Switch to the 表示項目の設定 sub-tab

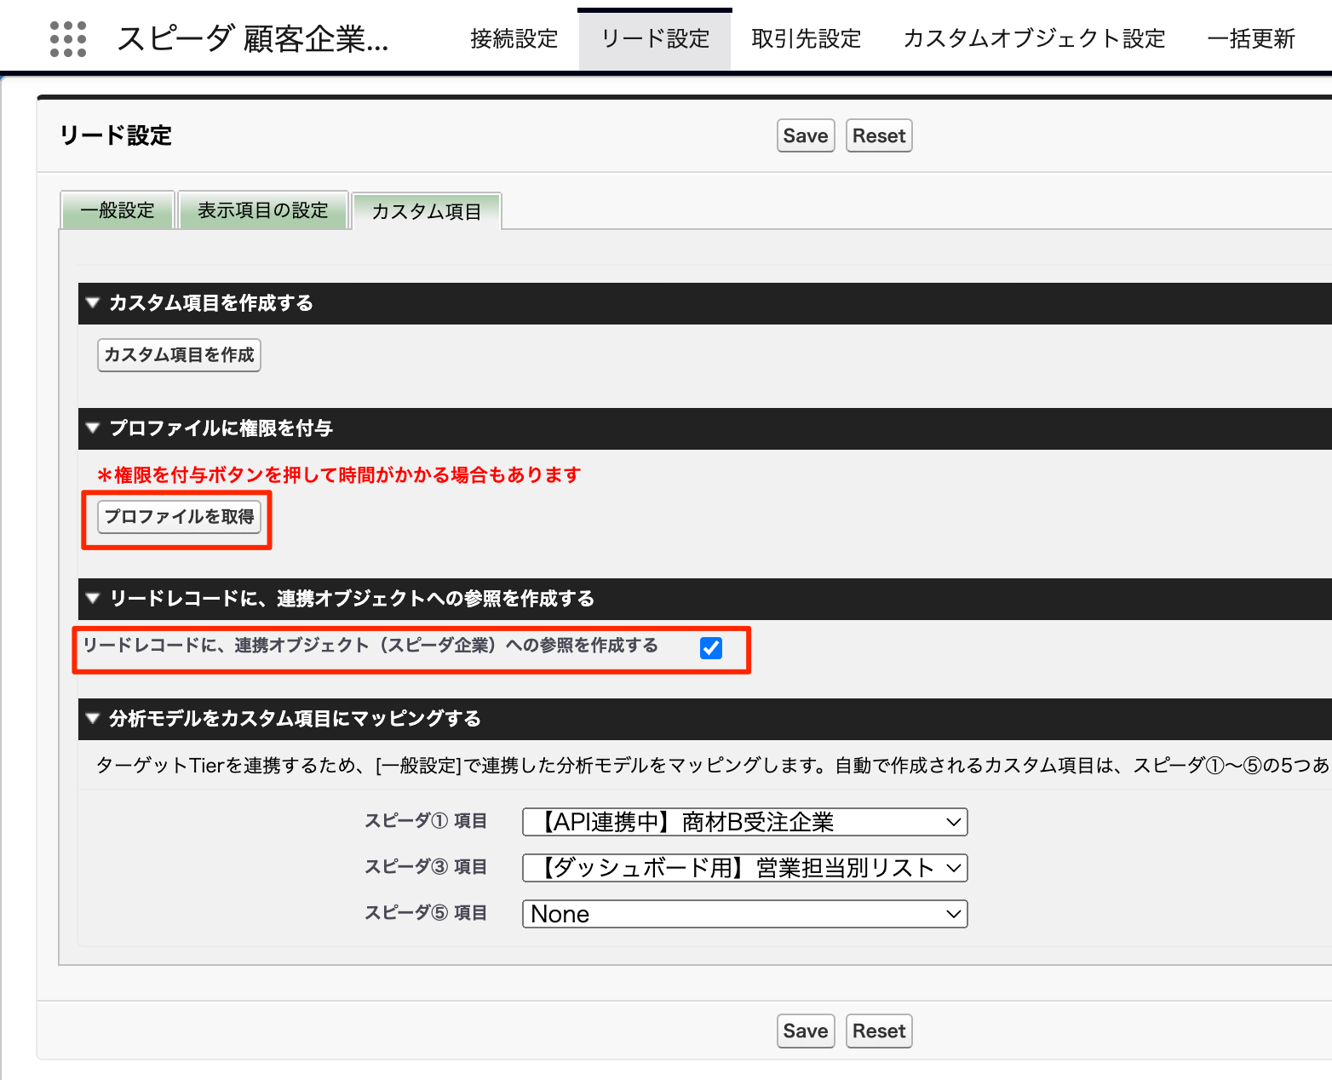[x=263, y=210]
